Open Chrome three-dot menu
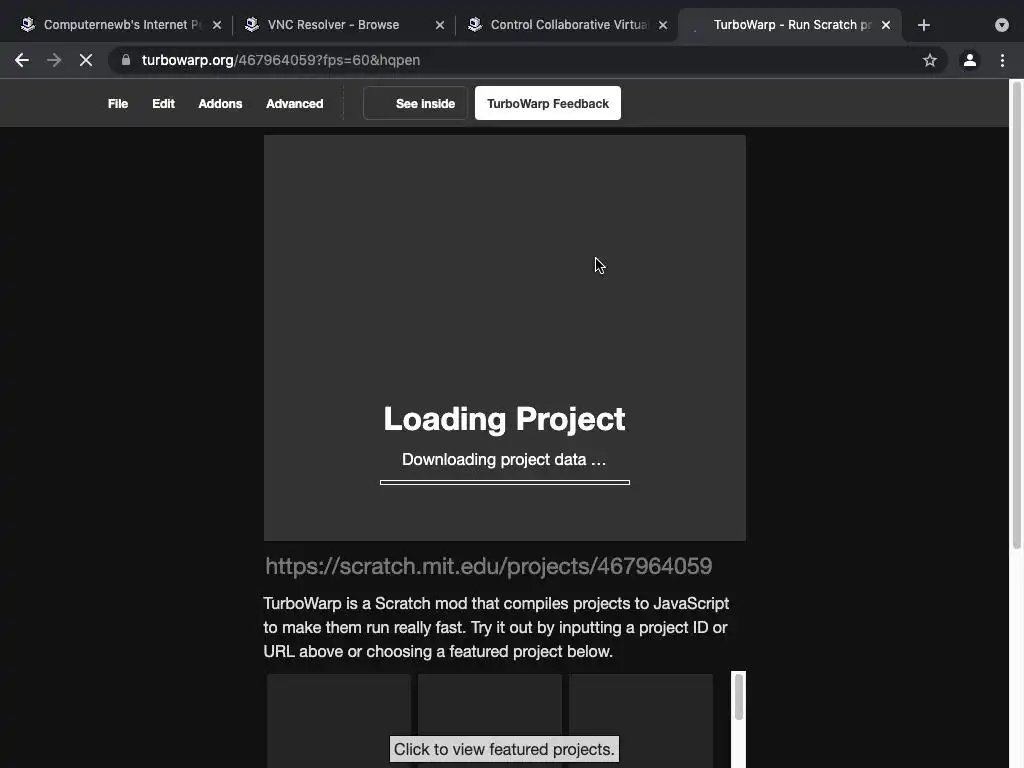Viewport: 1024px width, 768px height. tap(1002, 60)
